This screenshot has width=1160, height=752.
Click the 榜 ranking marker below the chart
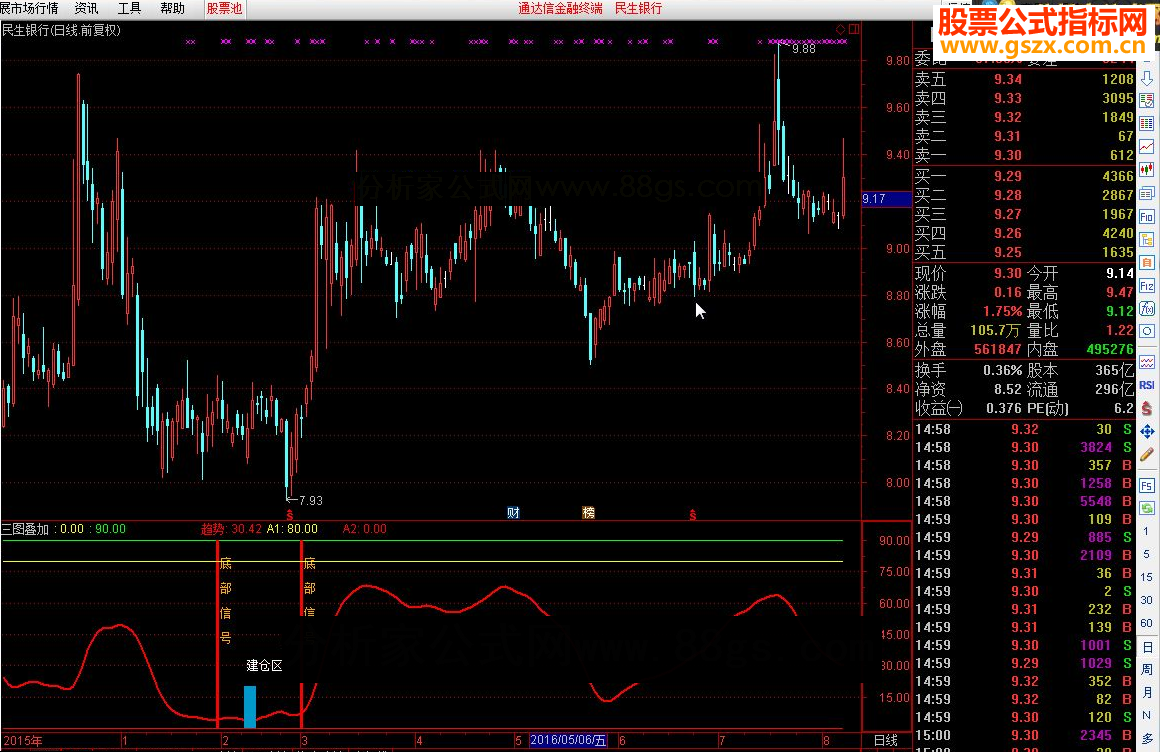pos(588,512)
